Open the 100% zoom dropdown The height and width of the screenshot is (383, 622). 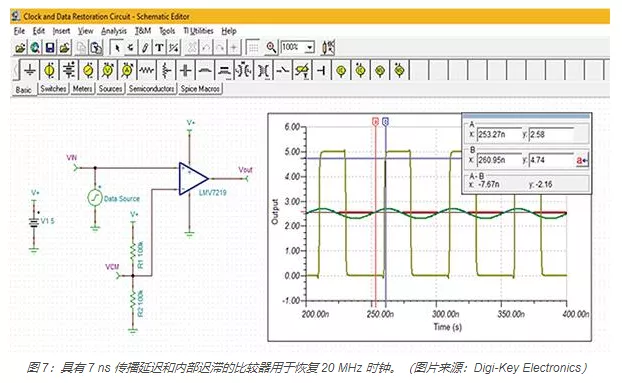(310, 48)
